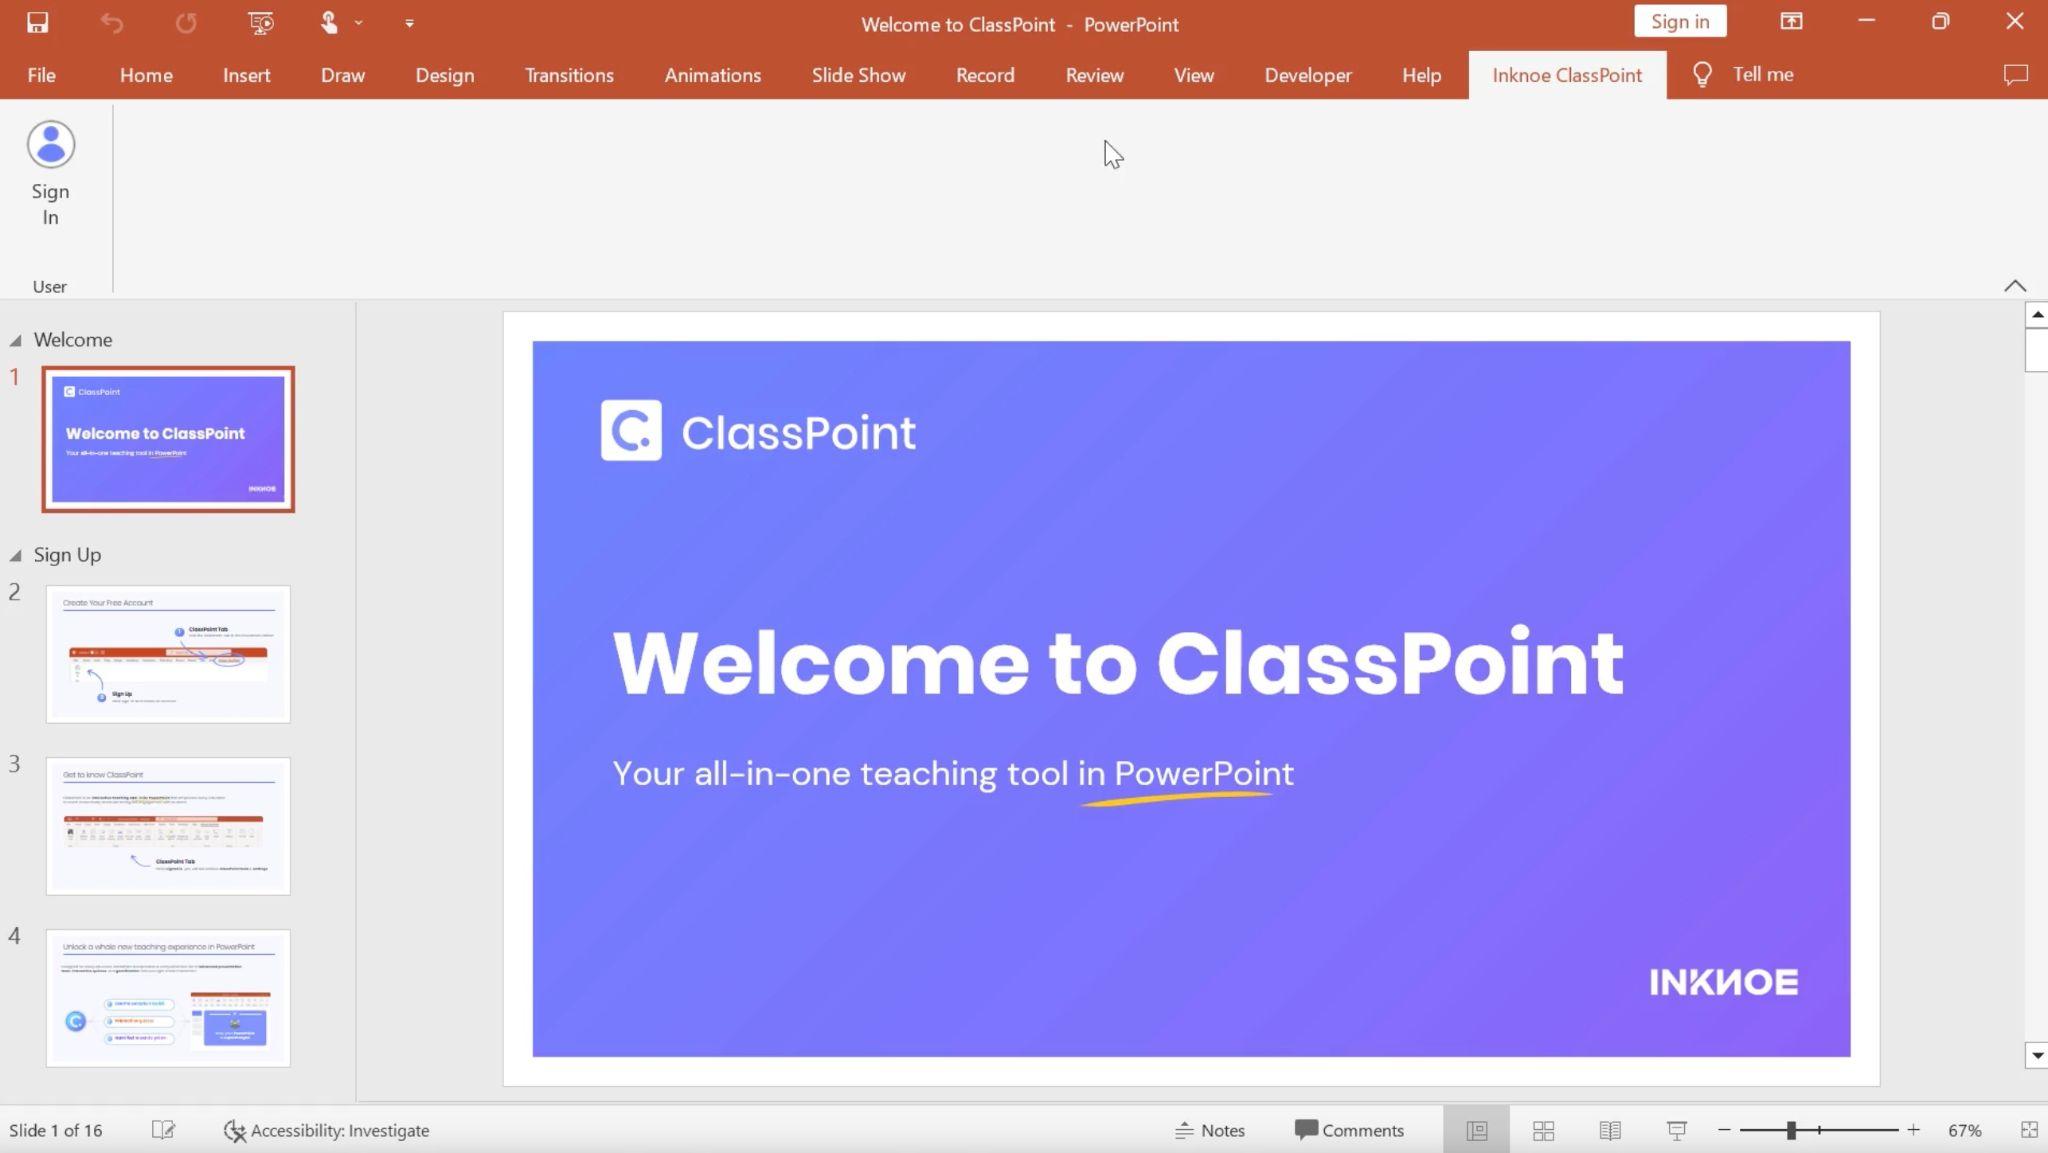
Task: Click the INKNOE logo on slide
Action: [1723, 982]
